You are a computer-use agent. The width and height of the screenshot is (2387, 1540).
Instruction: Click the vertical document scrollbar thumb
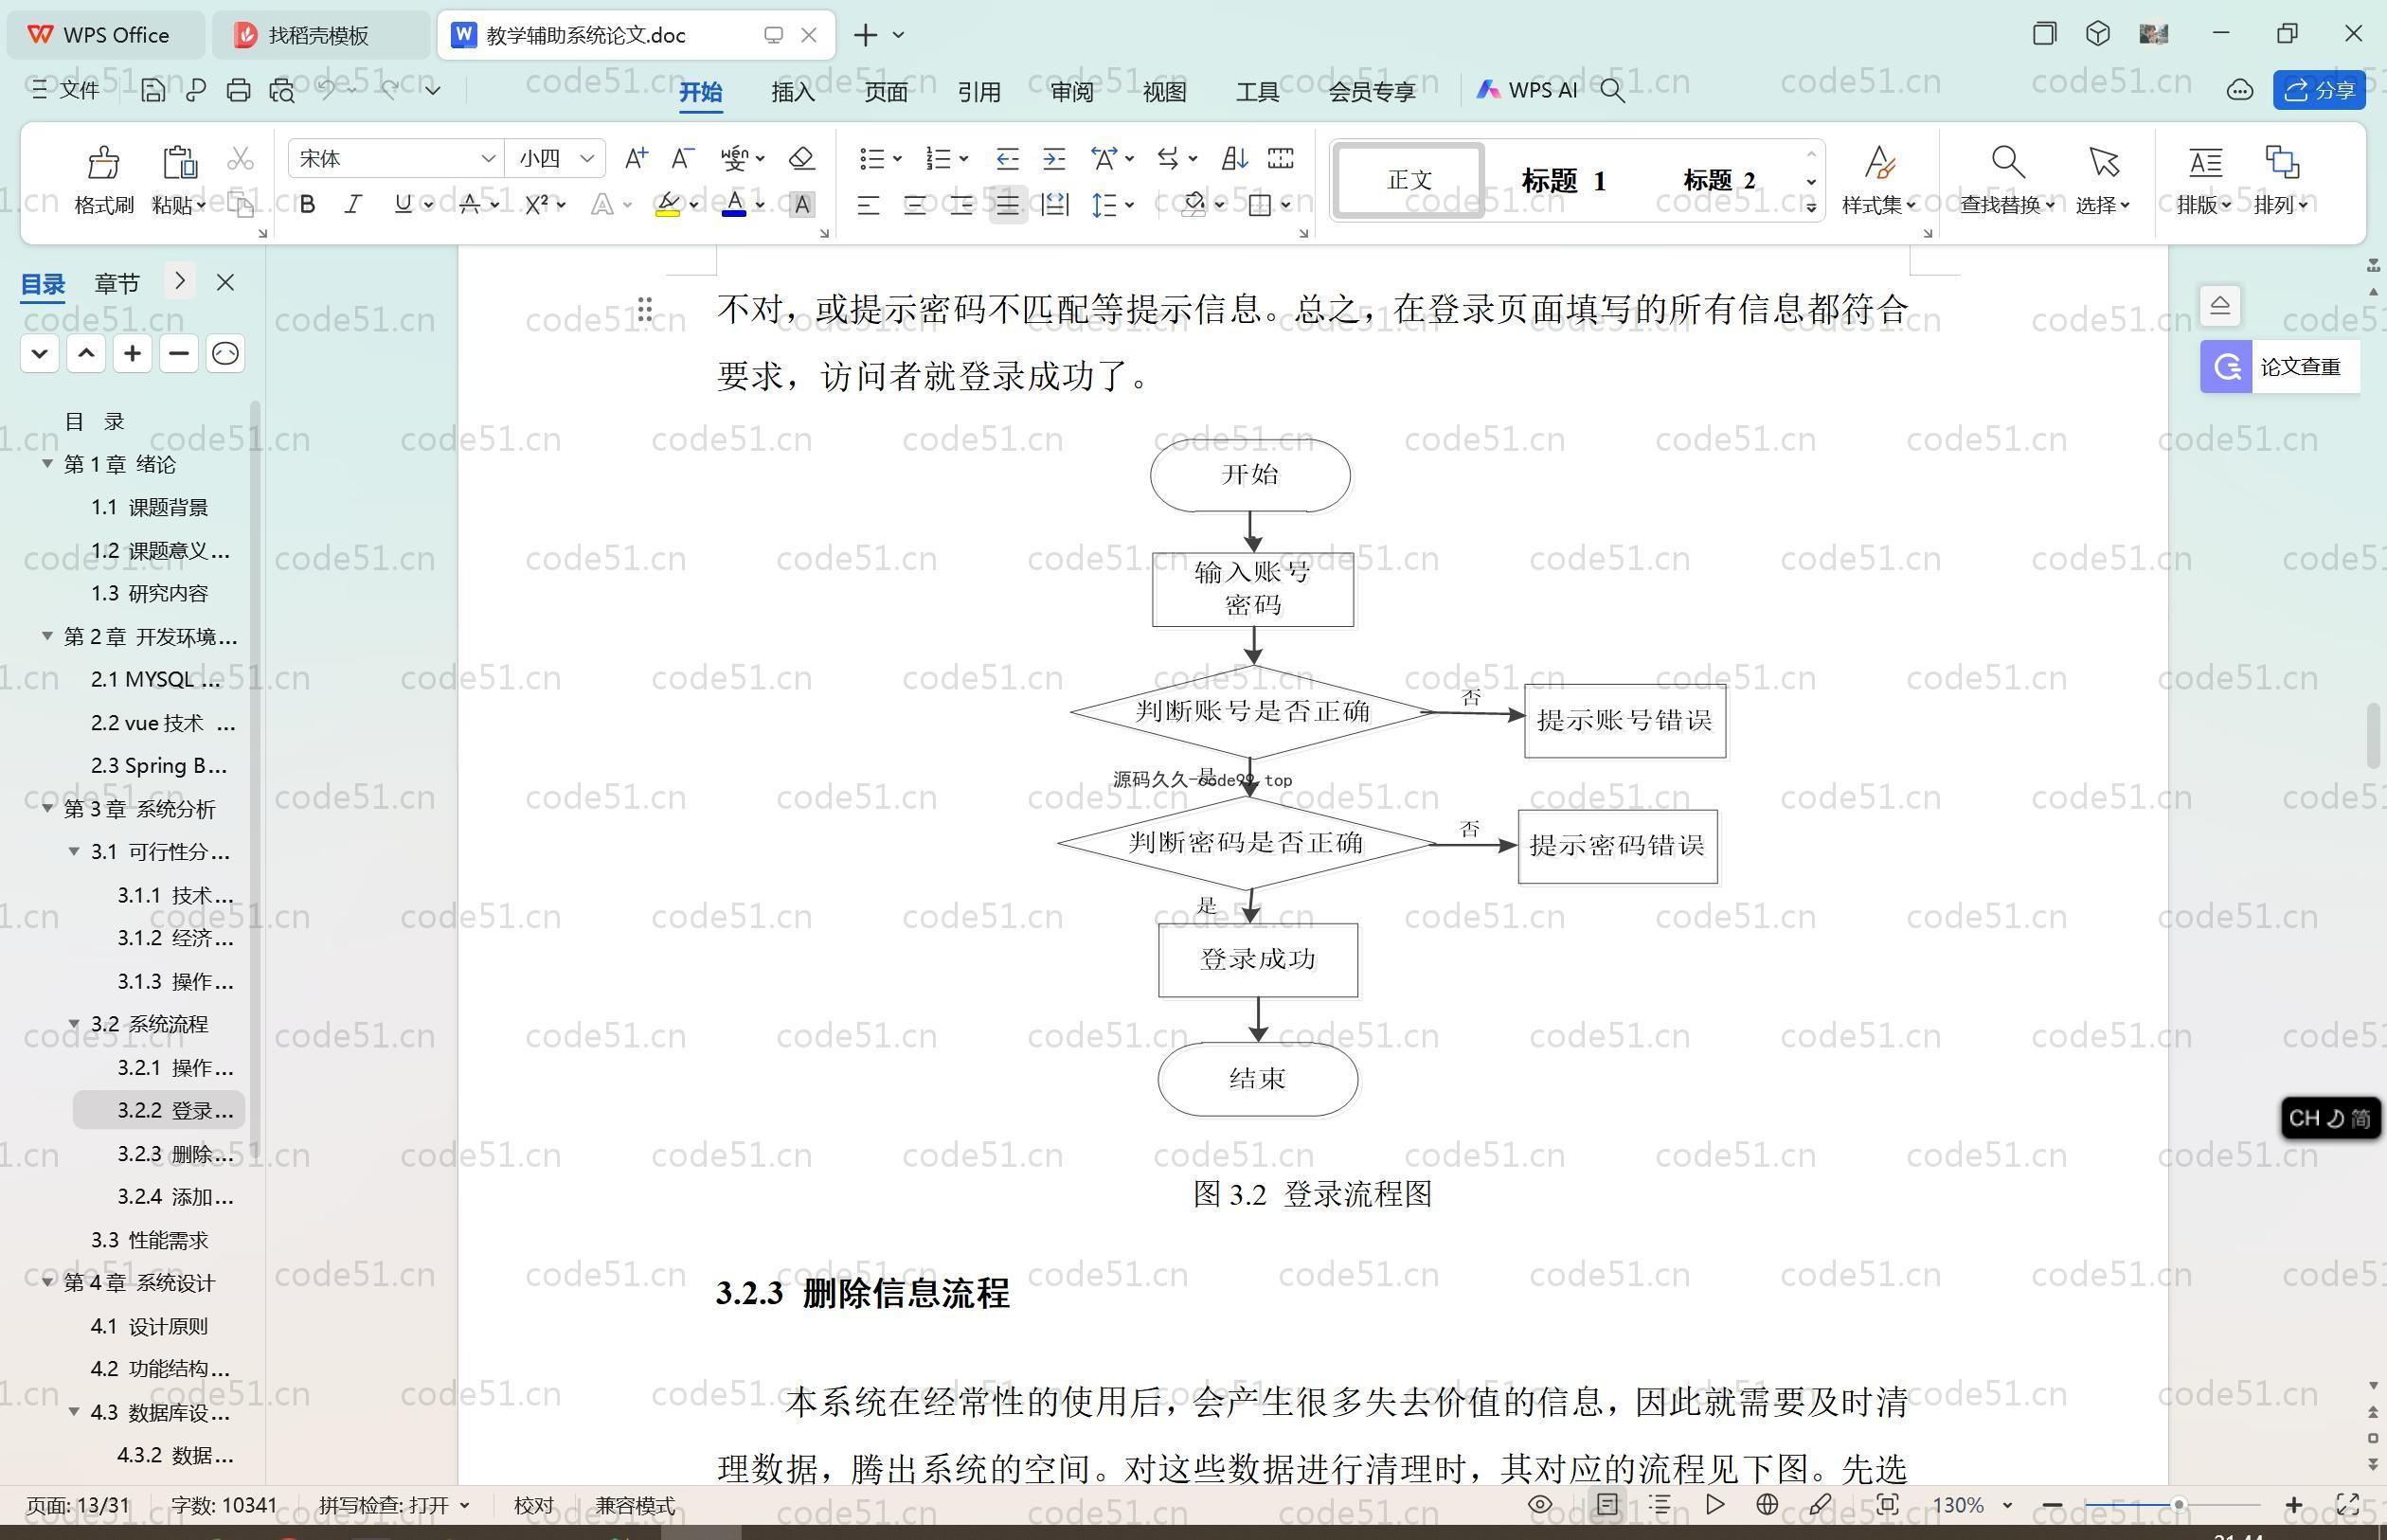[x=2374, y=736]
